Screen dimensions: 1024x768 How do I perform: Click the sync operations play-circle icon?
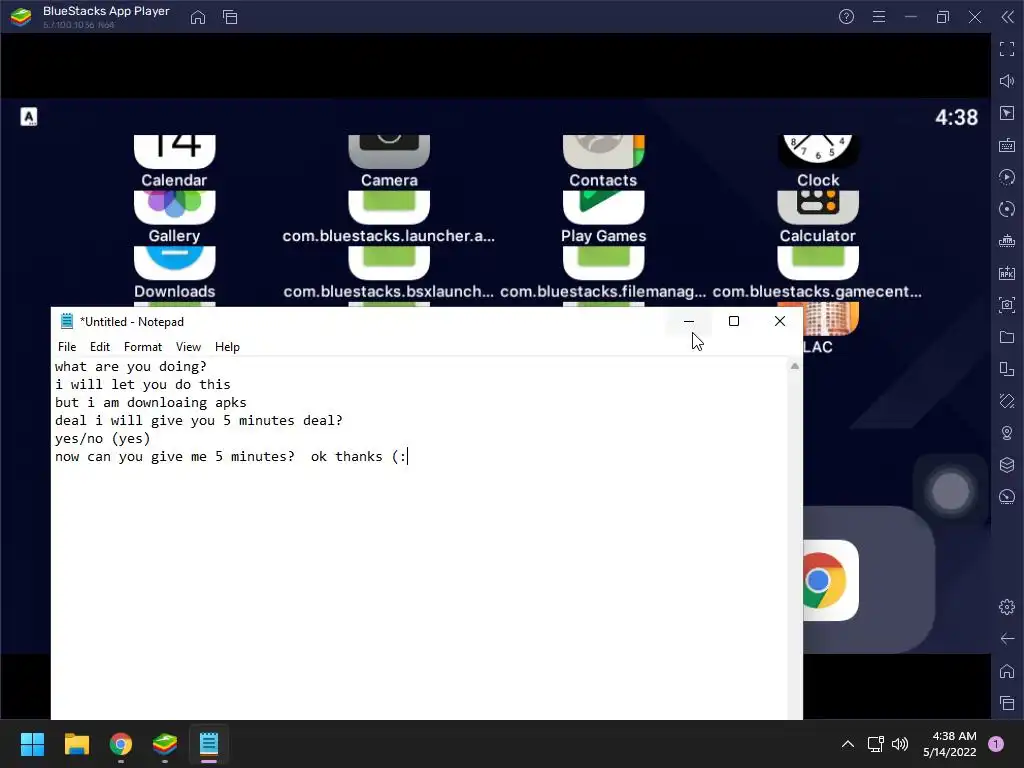pos(1006,177)
